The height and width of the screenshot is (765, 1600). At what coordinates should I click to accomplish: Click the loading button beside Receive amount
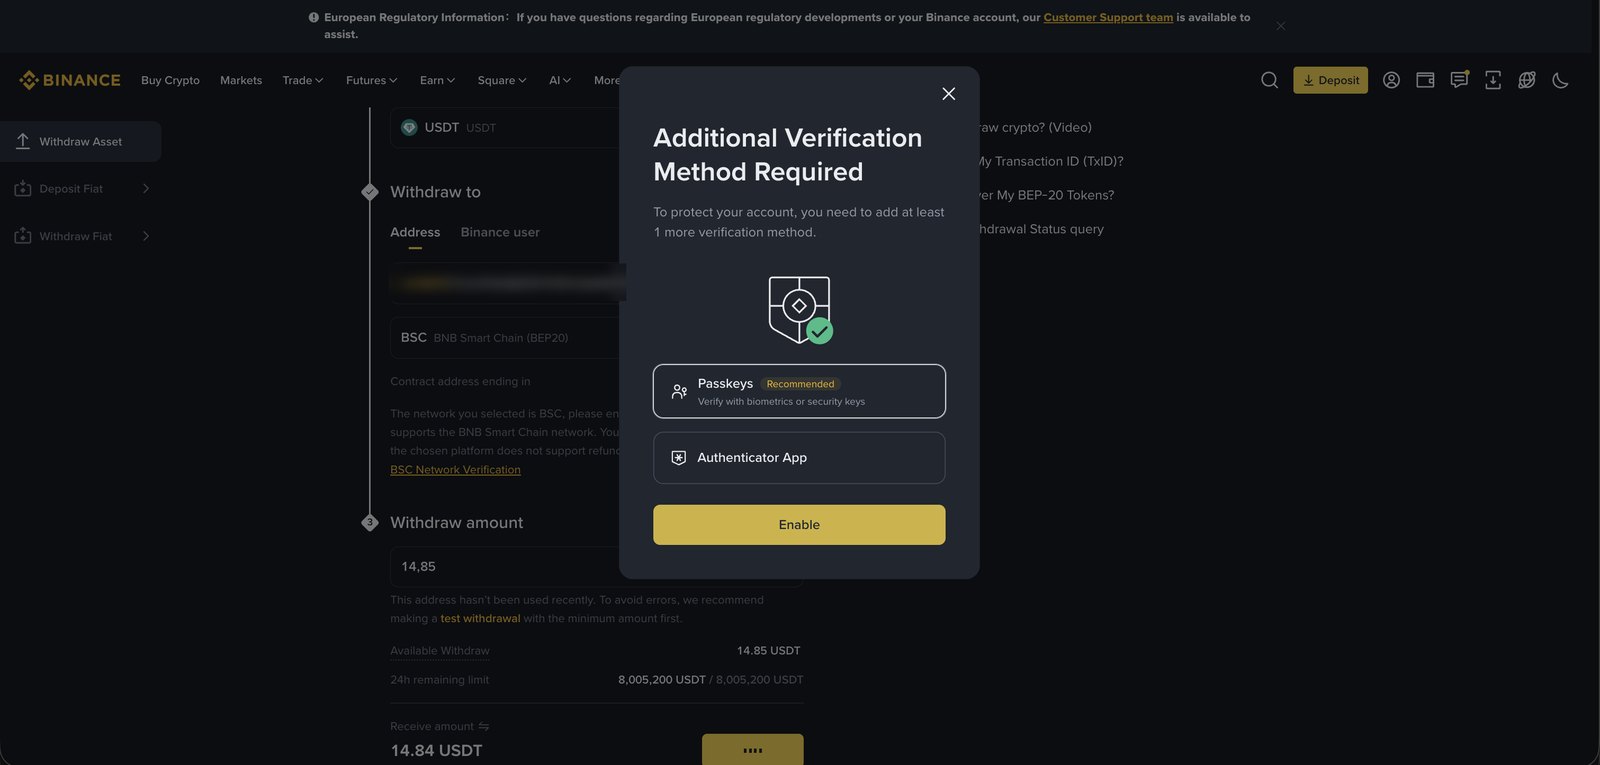point(753,749)
